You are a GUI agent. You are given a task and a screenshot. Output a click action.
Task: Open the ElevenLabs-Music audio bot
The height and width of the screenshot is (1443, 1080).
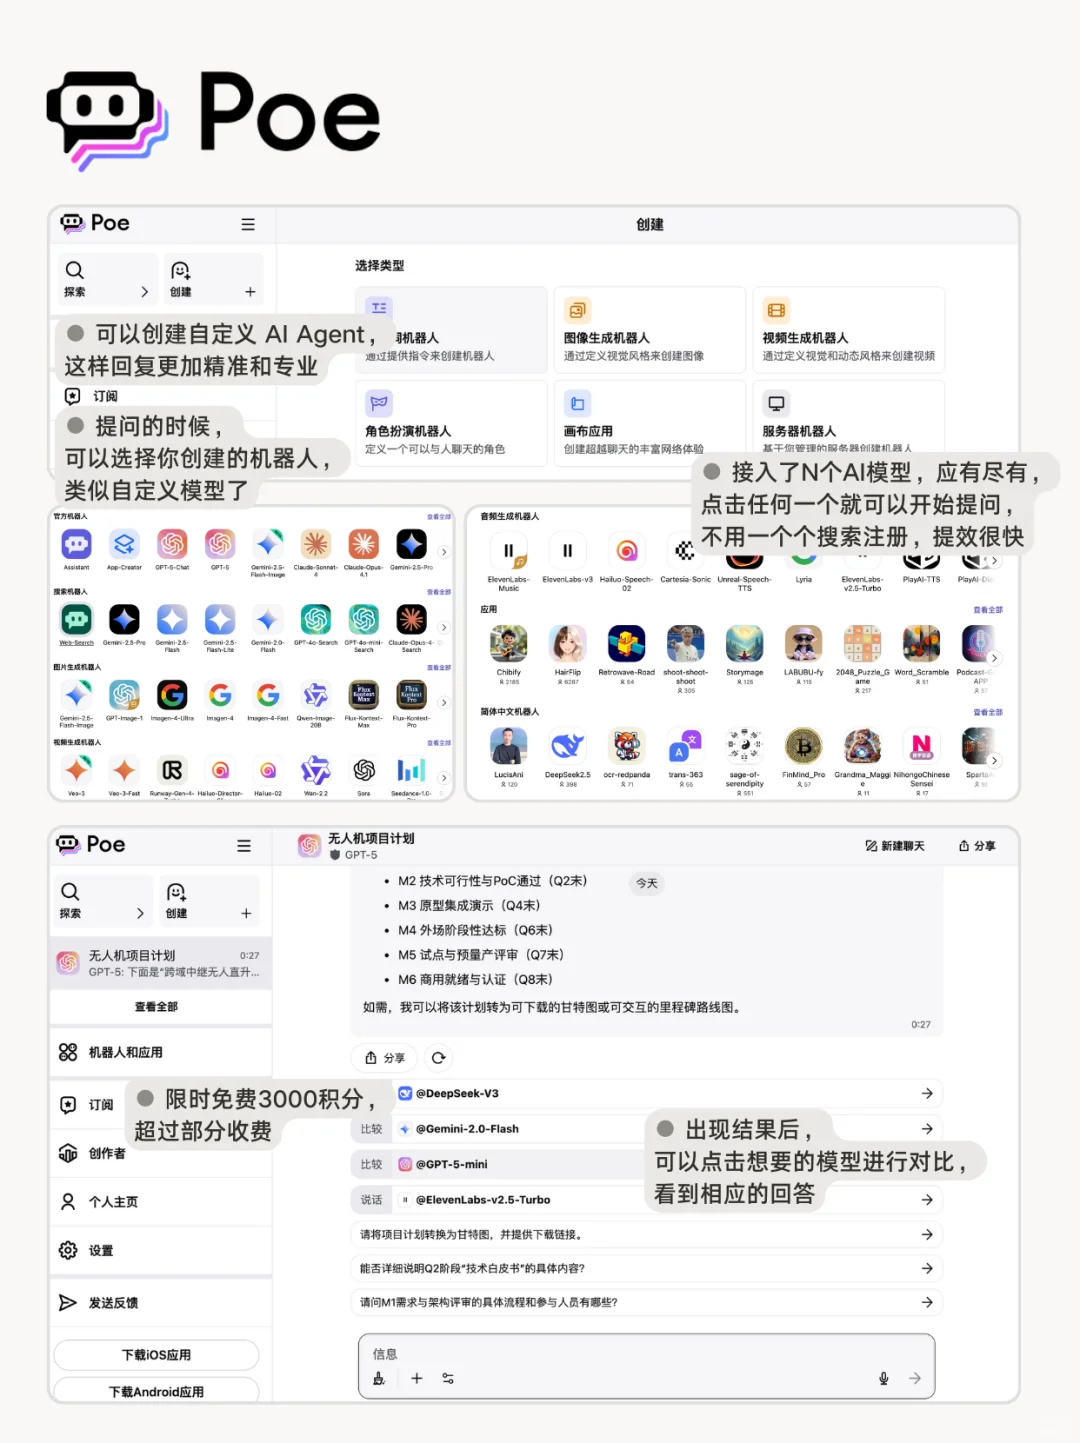click(509, 550)
